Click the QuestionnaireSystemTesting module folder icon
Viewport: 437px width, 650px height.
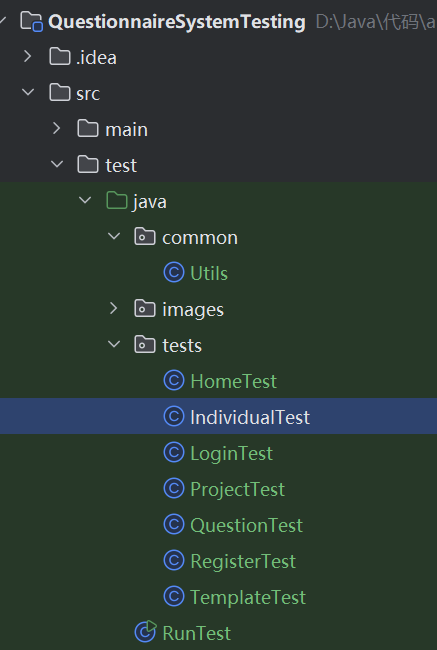pyautogui.click(x=32, y=21)
